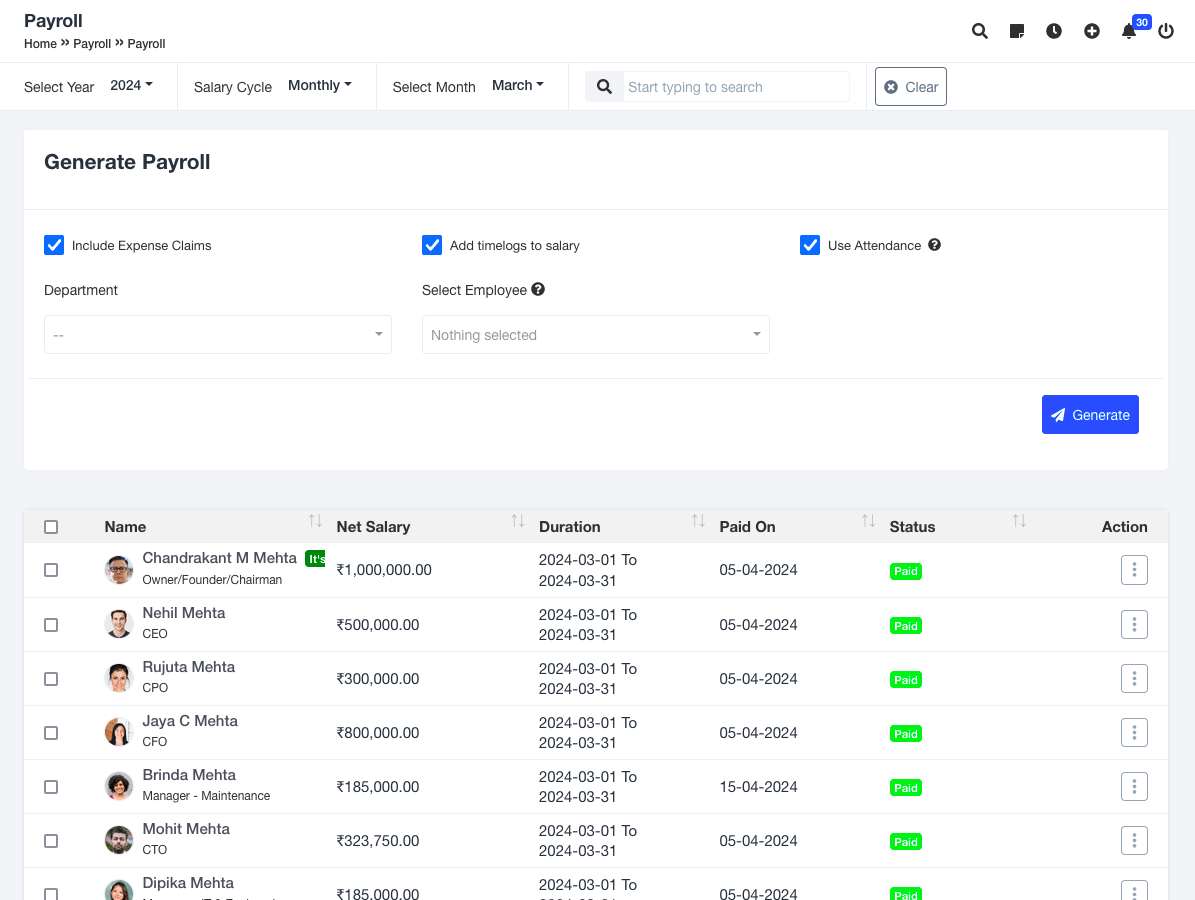The height and width of the screenshot is (900, 1195).
Task: Open global search with the magnifier icon
Action: click(x=979, y=31)
